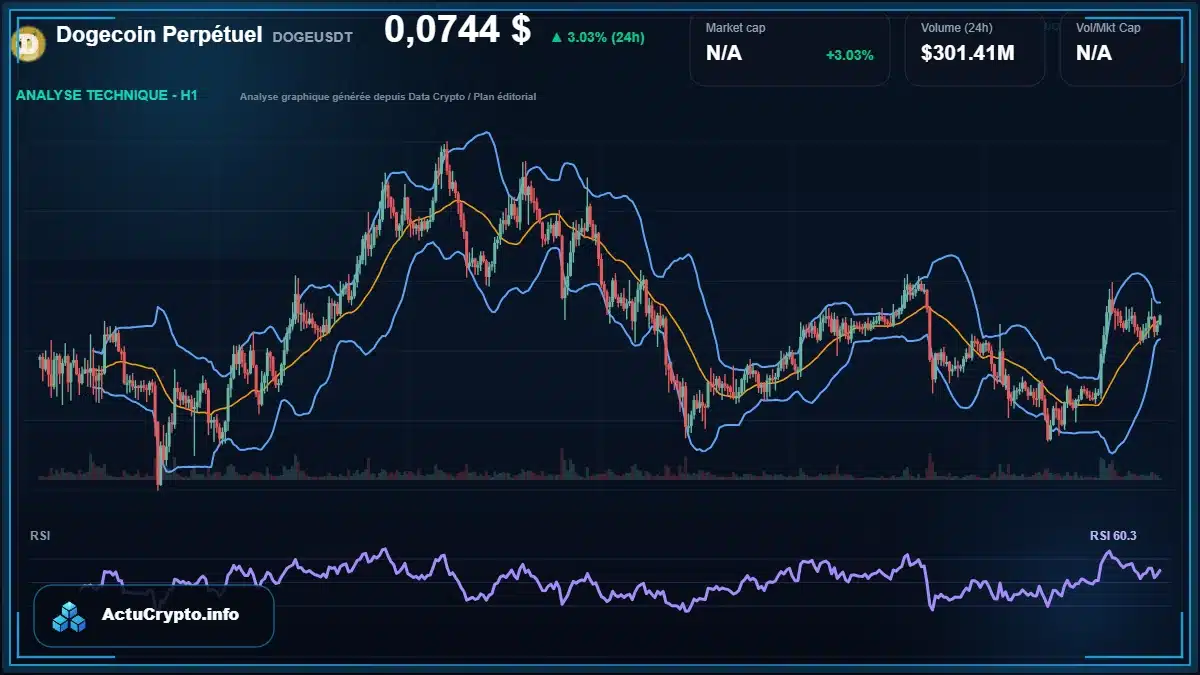
Task: Click the 0,0744 $ price value
Action: pos(457,30)
